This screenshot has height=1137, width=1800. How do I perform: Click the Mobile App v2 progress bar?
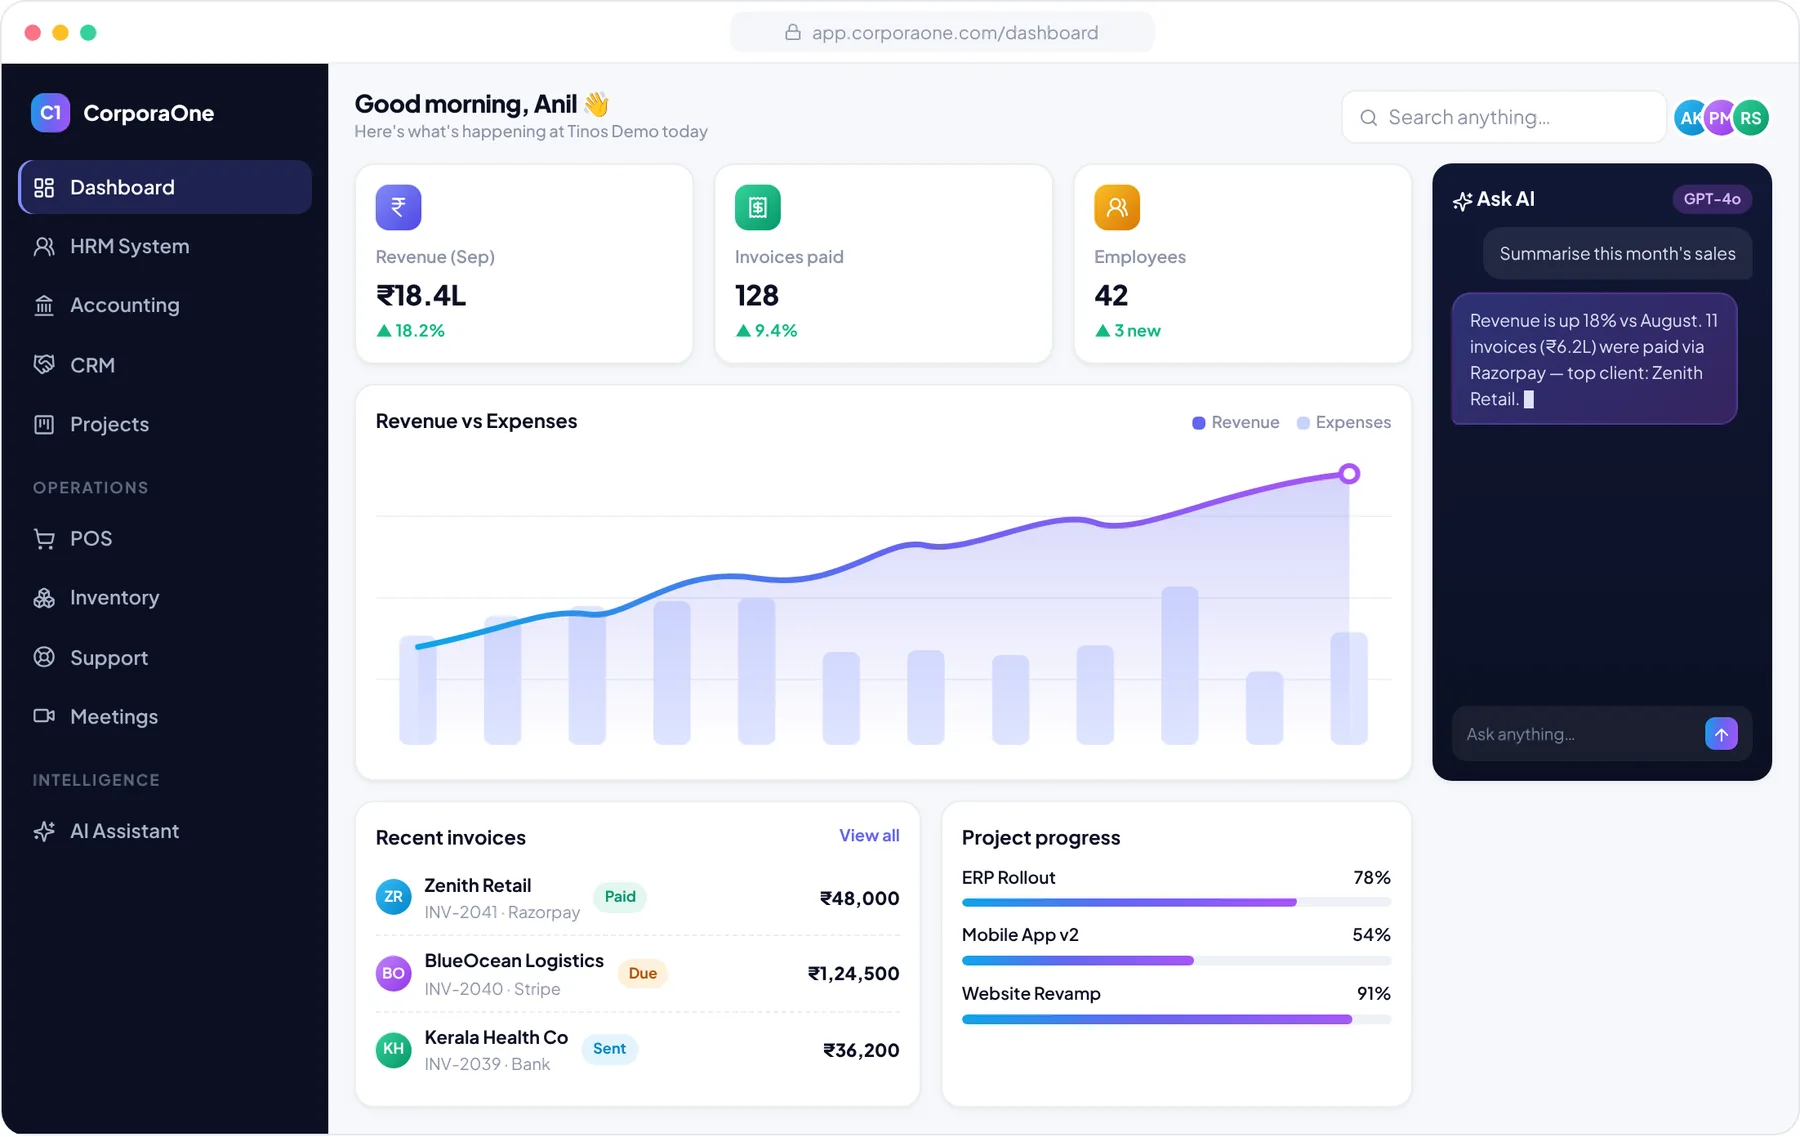1176,960
